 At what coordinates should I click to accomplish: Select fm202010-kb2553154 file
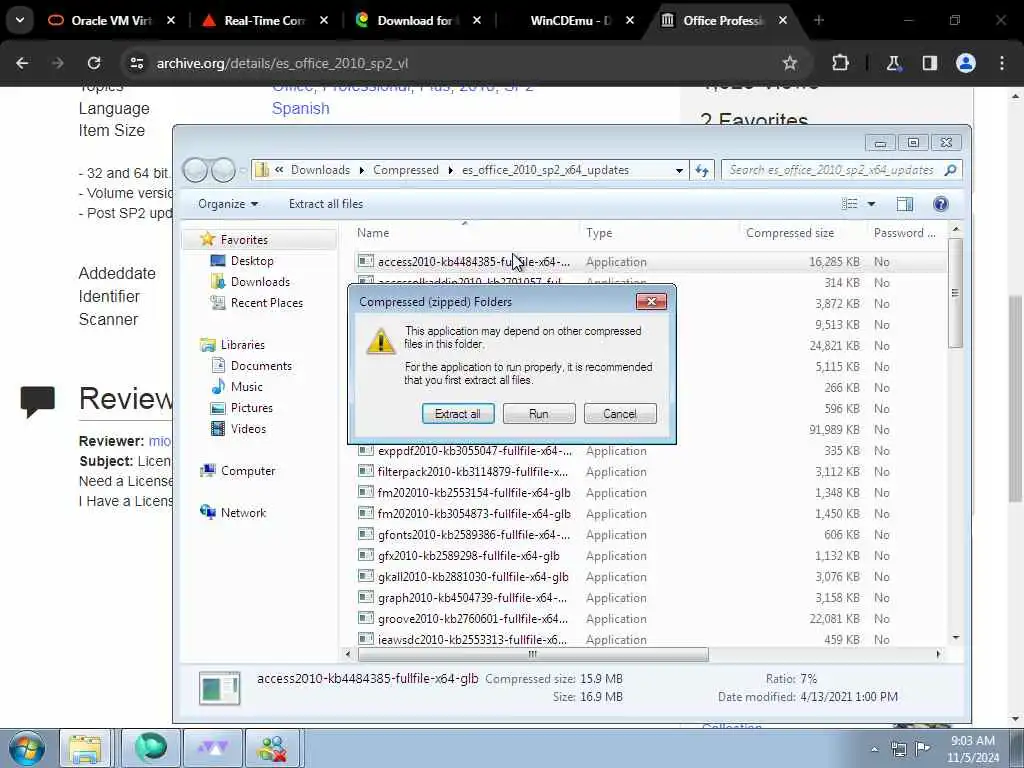[x=473, y=492]
